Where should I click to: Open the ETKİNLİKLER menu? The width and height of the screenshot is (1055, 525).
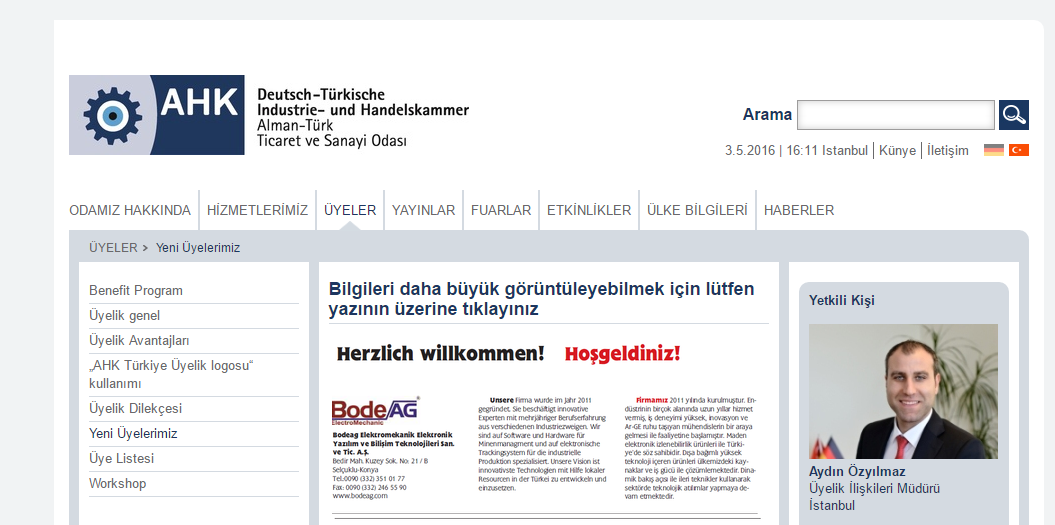(x=589, y=210)
